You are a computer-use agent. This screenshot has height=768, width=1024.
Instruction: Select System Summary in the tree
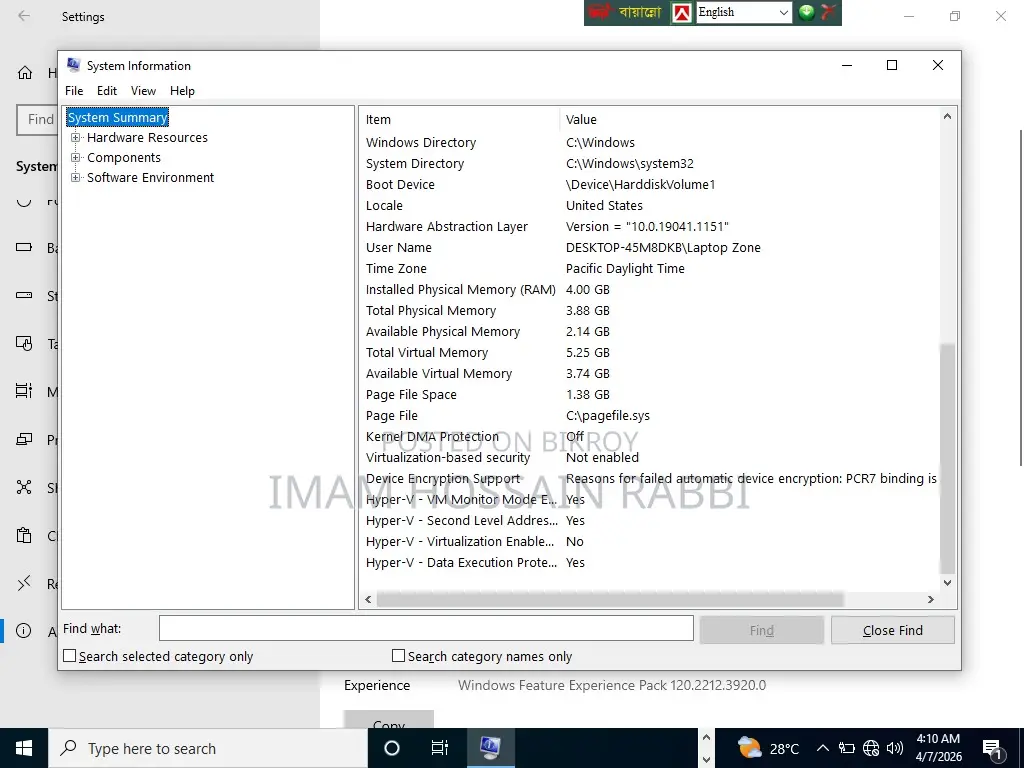pyautogui.click(x=118, y=118)
